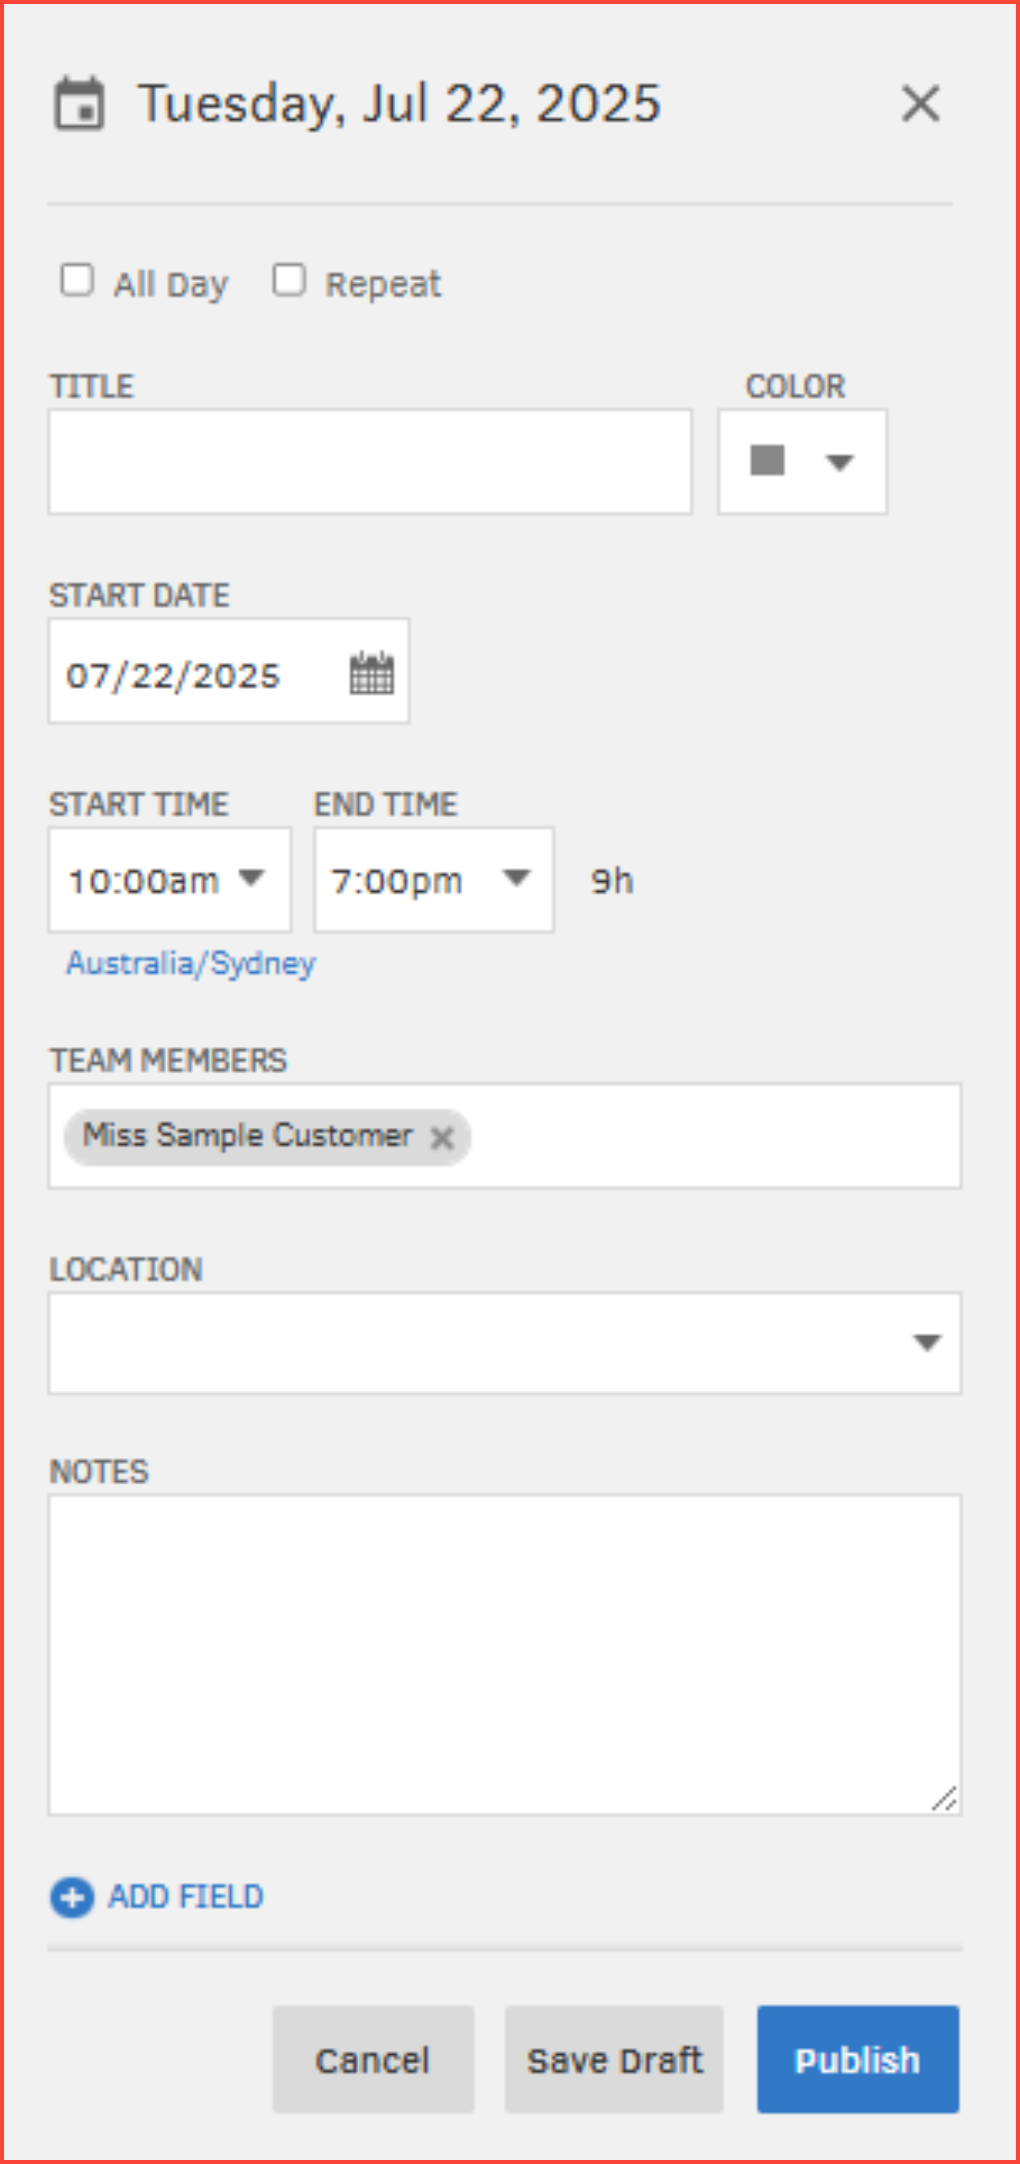
Task: Click the blue plus Add Field icon
Action: [72, 1897]
